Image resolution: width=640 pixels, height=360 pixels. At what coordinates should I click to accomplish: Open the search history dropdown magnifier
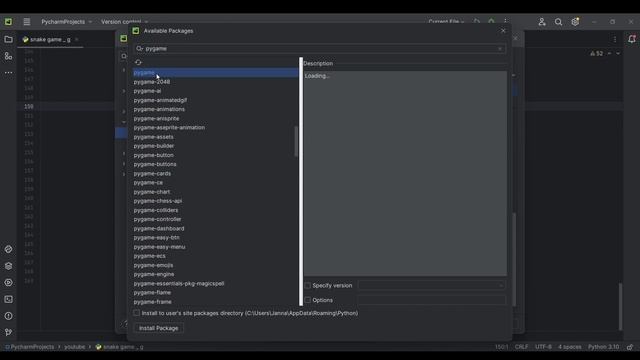(140, 49)
